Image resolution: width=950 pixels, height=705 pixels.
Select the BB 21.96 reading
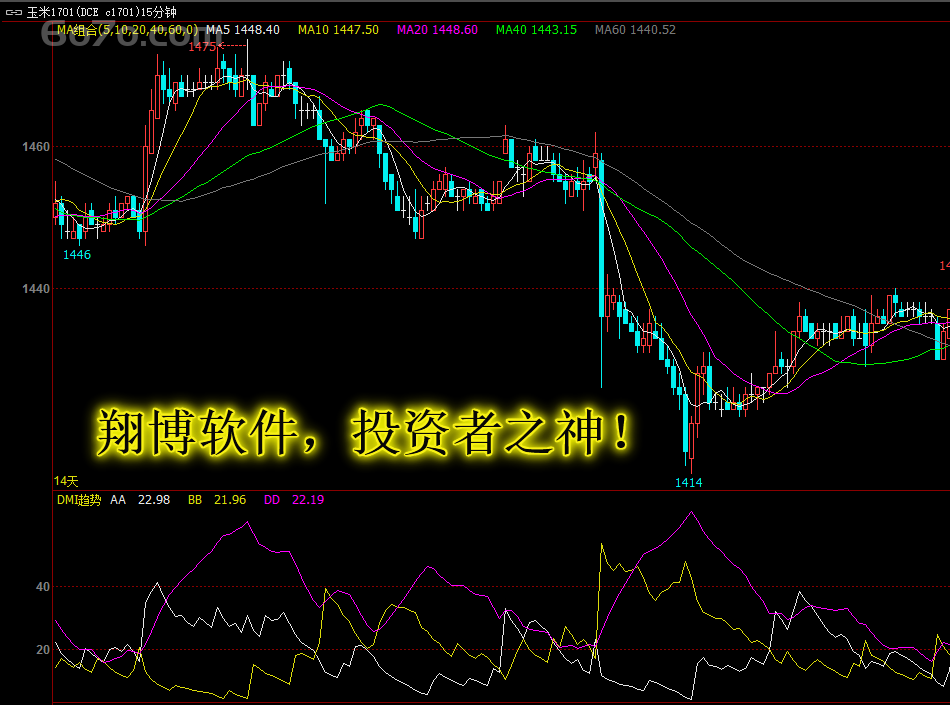[x=217, y=500]
